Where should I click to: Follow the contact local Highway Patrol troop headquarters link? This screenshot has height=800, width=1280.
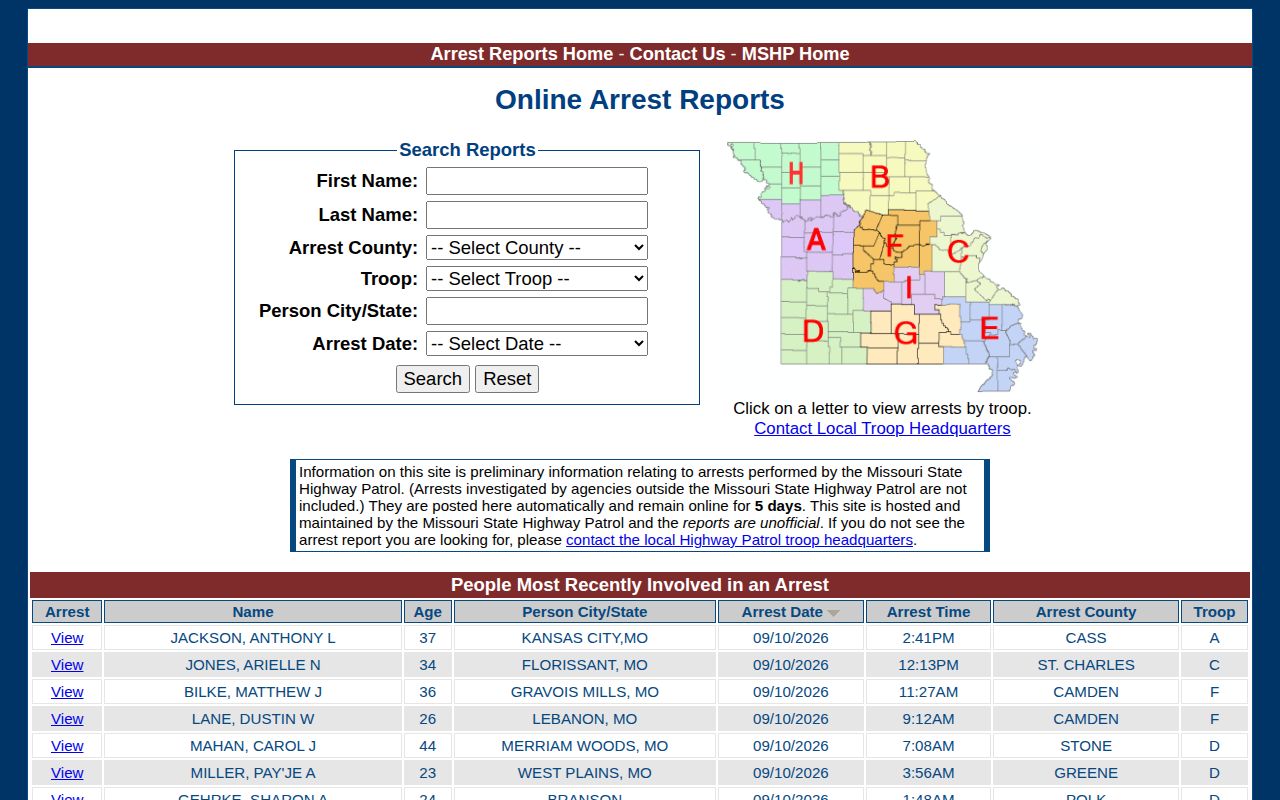(739, 540)
